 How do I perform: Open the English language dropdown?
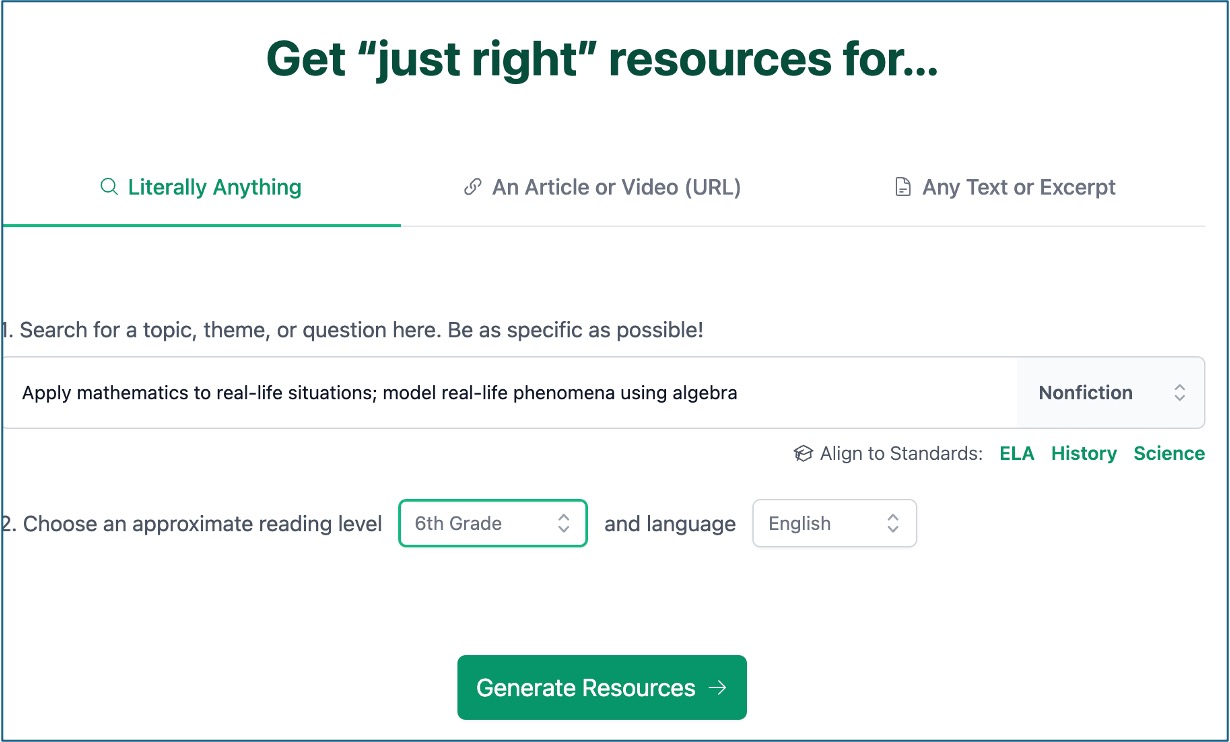[833, 523]
